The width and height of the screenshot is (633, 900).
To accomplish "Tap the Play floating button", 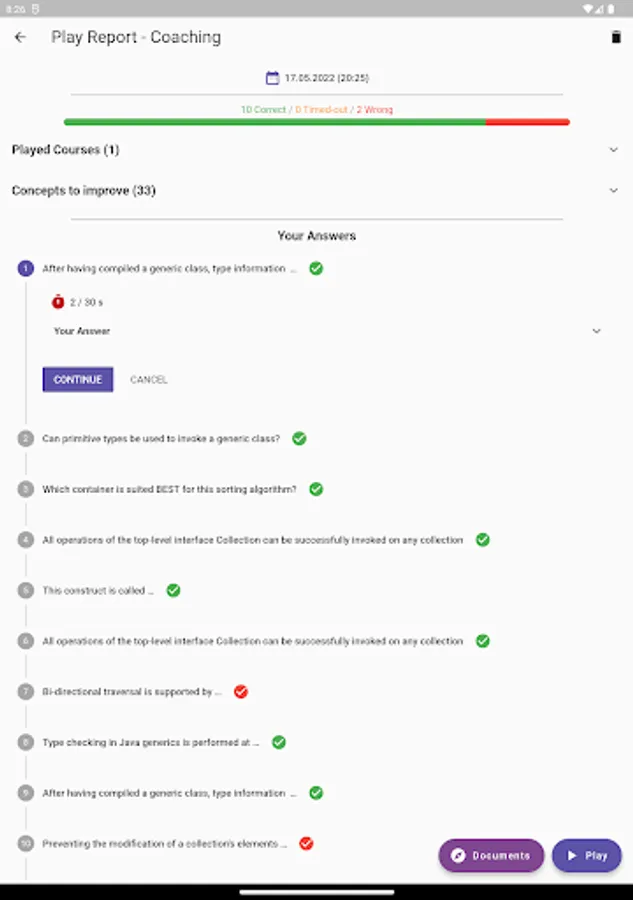I will click(x=587, y=856).
